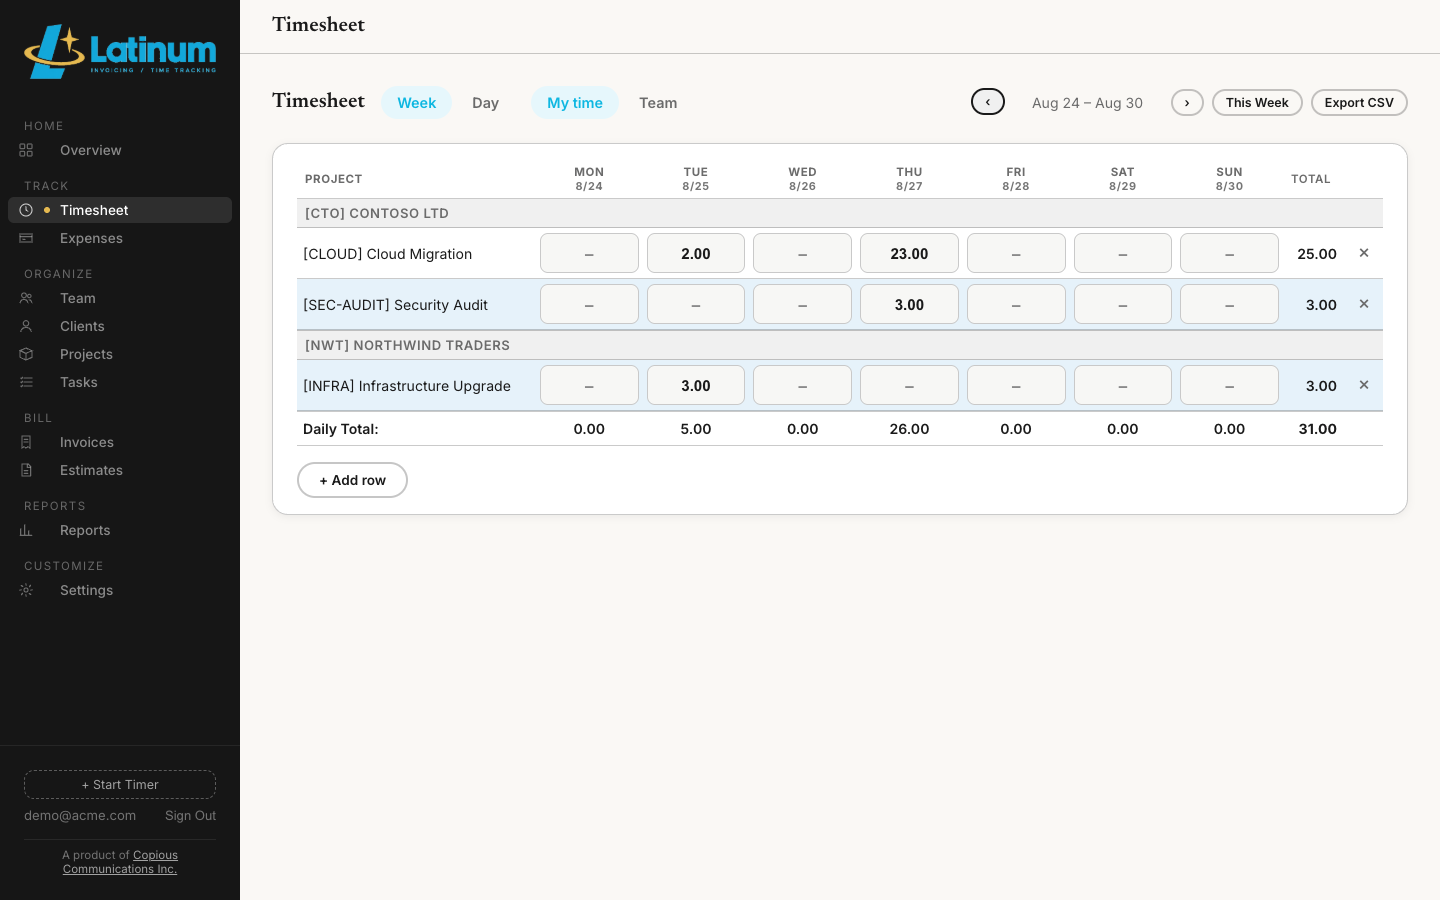Remove the Security Audit row
Viewport: 1440px width, 900px height.
1364,304
